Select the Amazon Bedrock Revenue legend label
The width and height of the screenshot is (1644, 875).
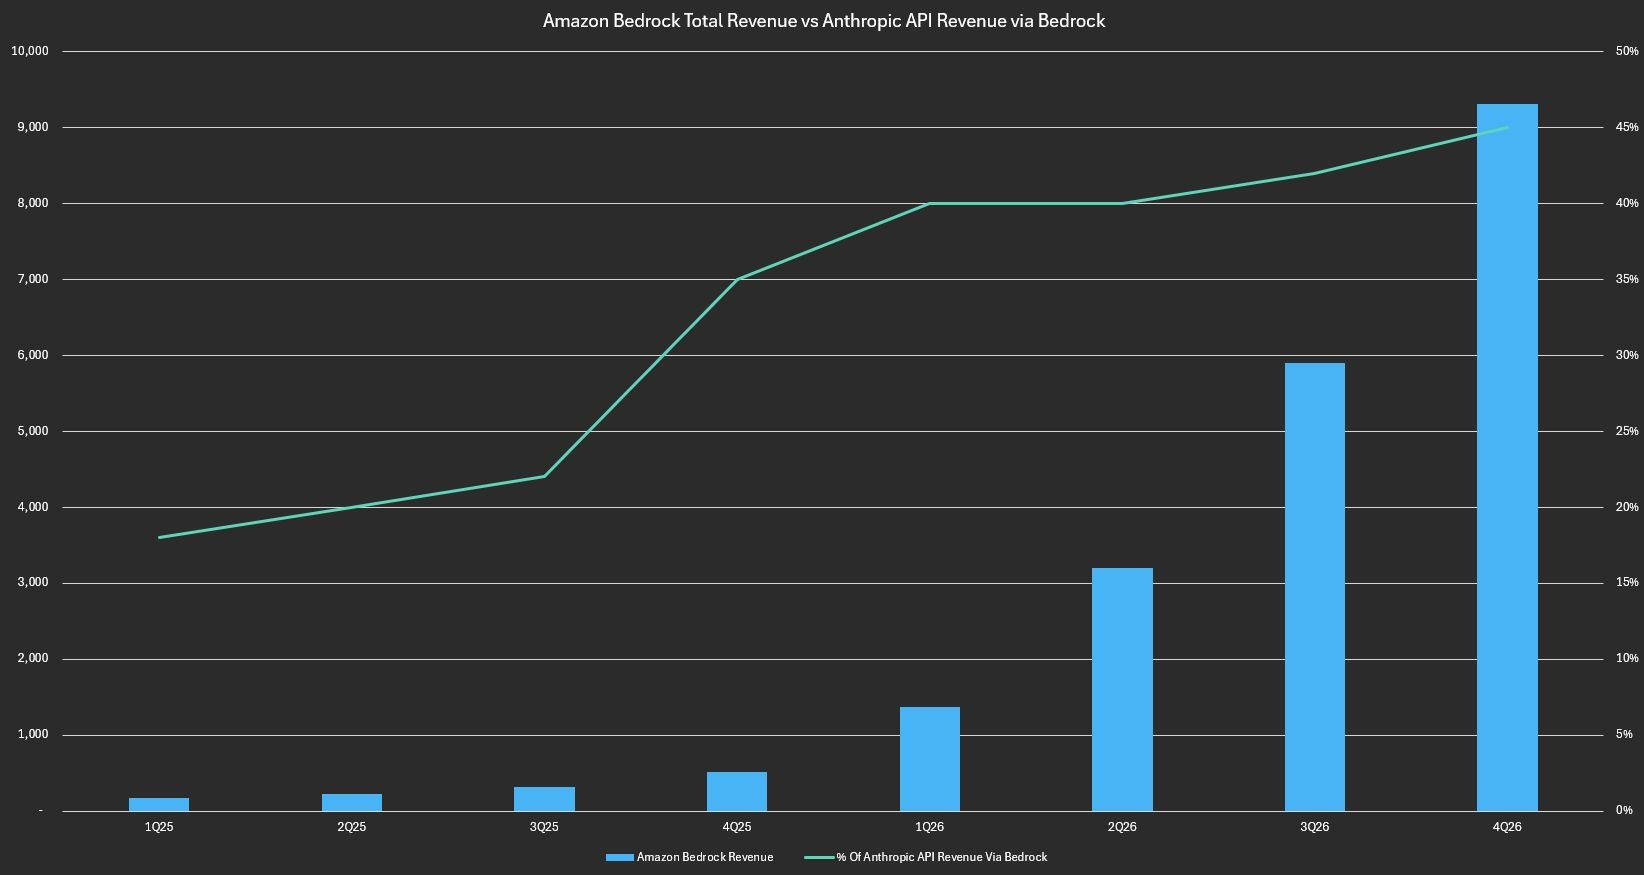tap(705, 857)
